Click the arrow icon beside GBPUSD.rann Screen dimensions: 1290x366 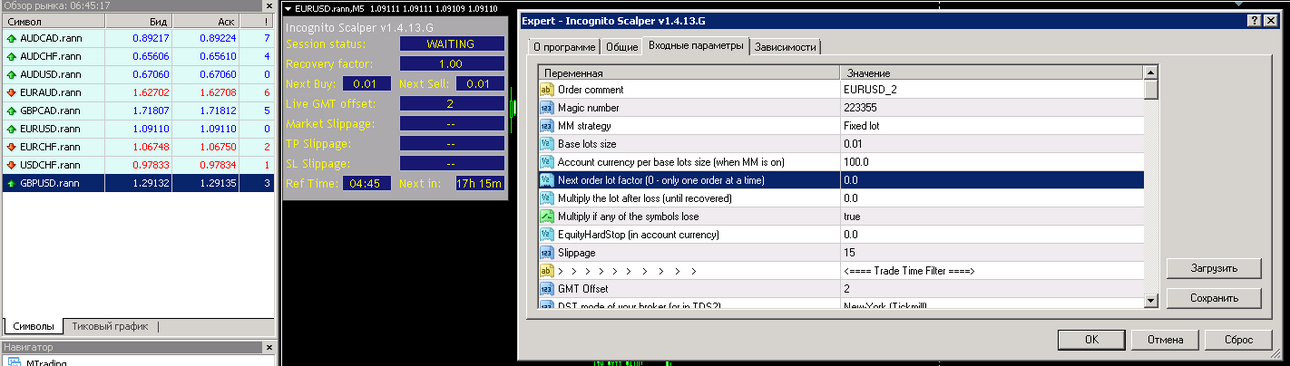click(x=11, y=183)
